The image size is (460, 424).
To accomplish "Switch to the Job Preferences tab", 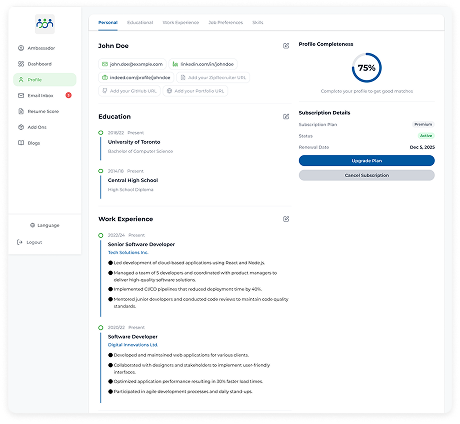I will 226,23.
